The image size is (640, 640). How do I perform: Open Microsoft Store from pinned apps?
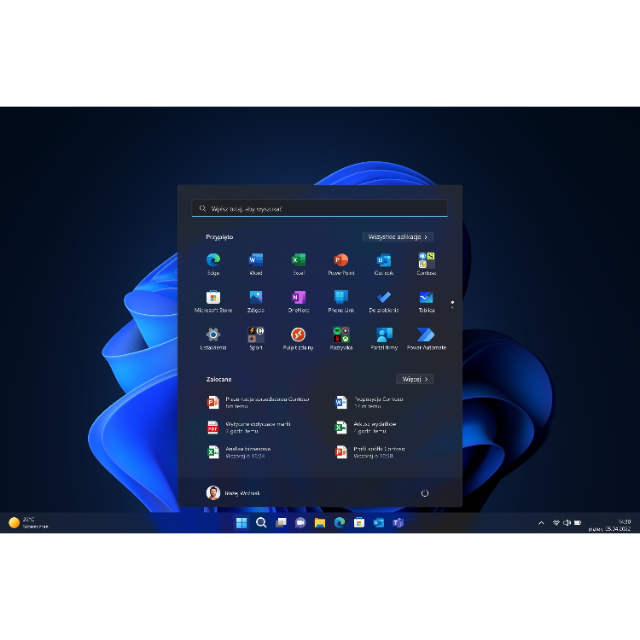pos(213,298)
